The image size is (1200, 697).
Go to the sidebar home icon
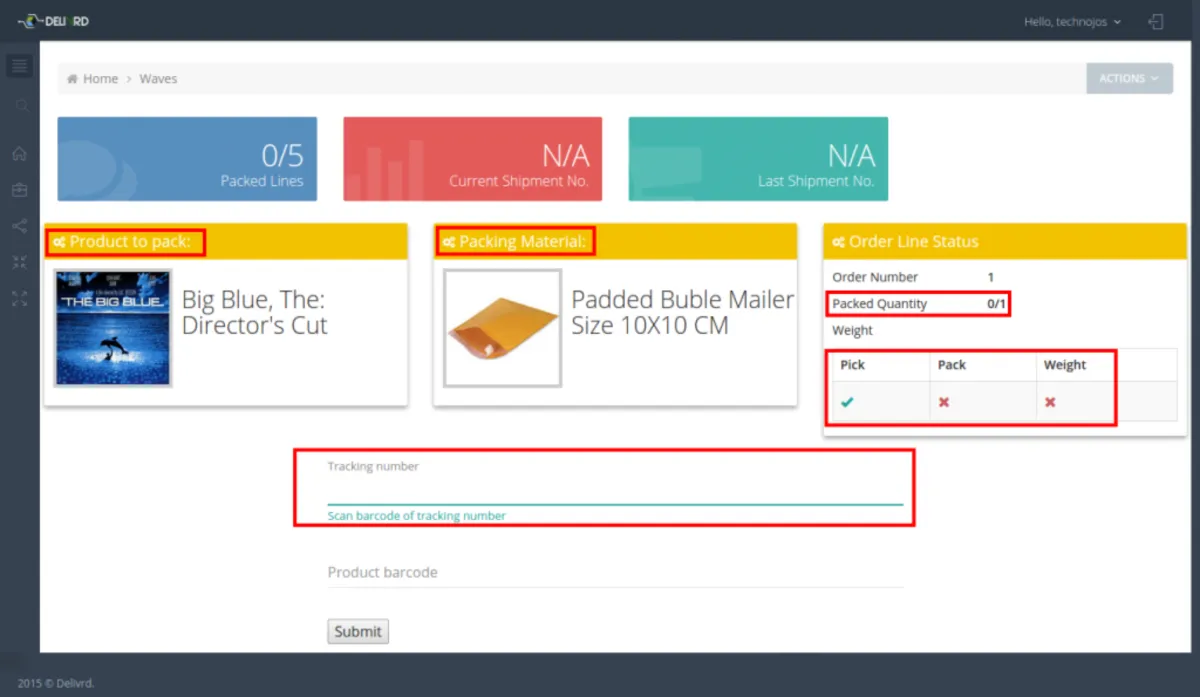tap(19, 154)
